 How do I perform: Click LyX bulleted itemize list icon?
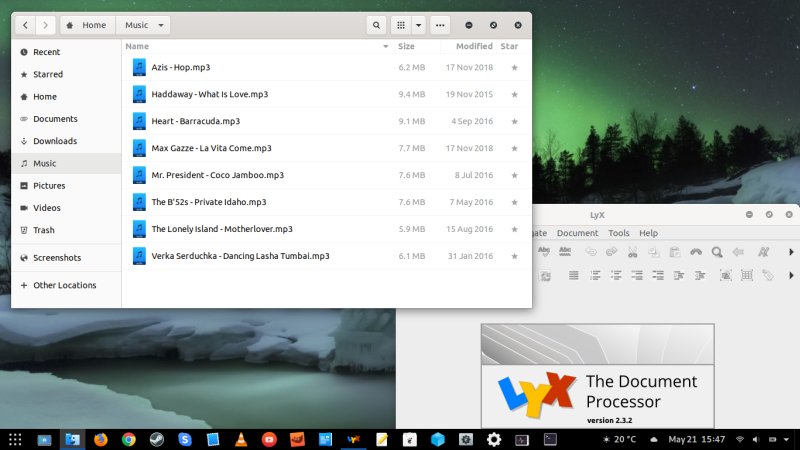coord(616,276)
